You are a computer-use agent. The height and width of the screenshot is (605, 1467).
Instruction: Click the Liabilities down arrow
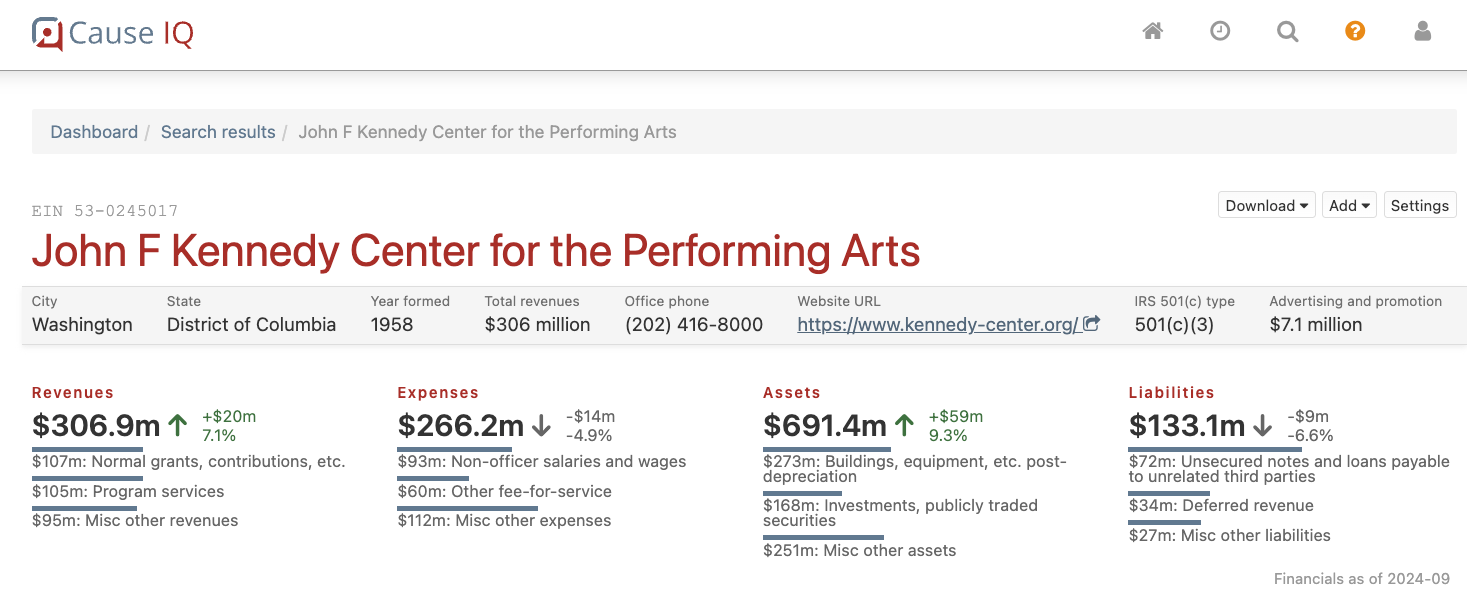[1262, 425]
